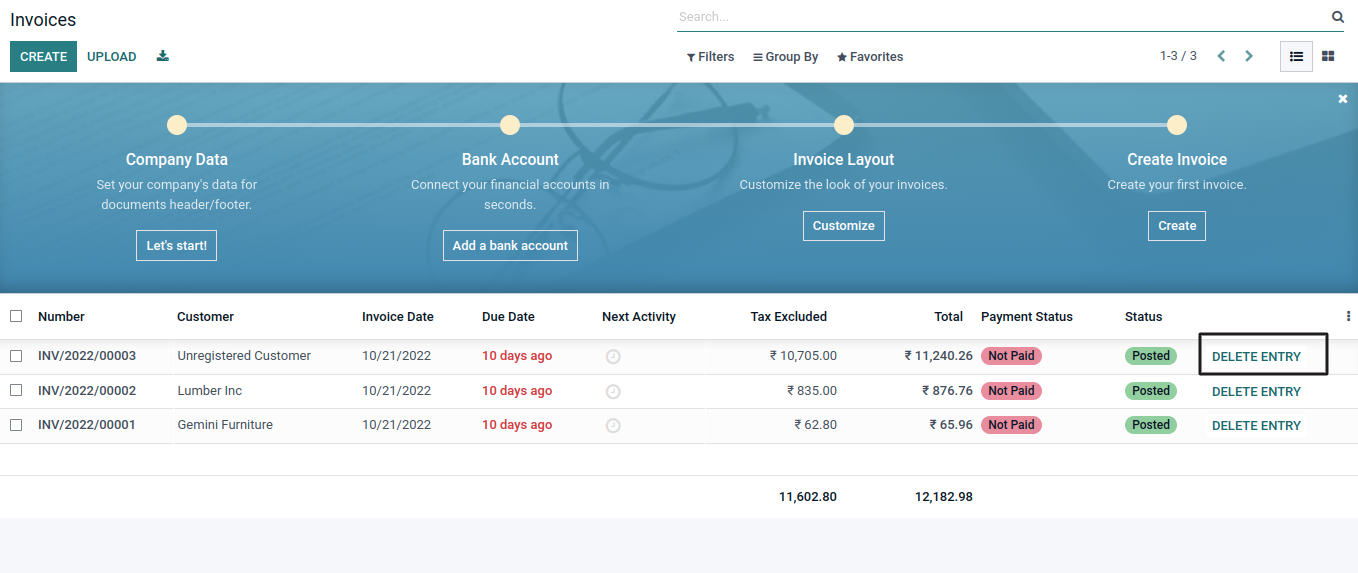Click the search magnifier icon
The height and width of the screenshot is (573, 1358).
tap(1338, 17)
